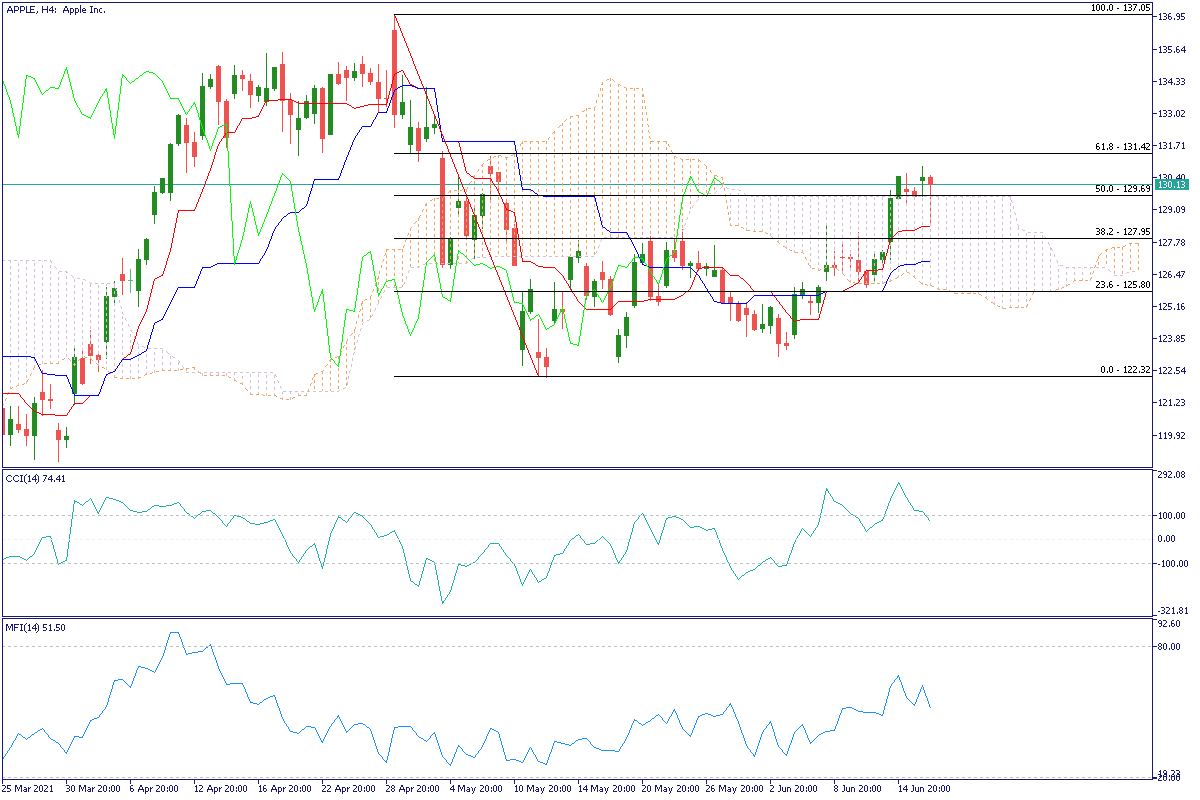The width and height of the screenshot is (1200, 800).
Task: Click the 25 Mar 2021 date on time axis
Action: [30, 788]
